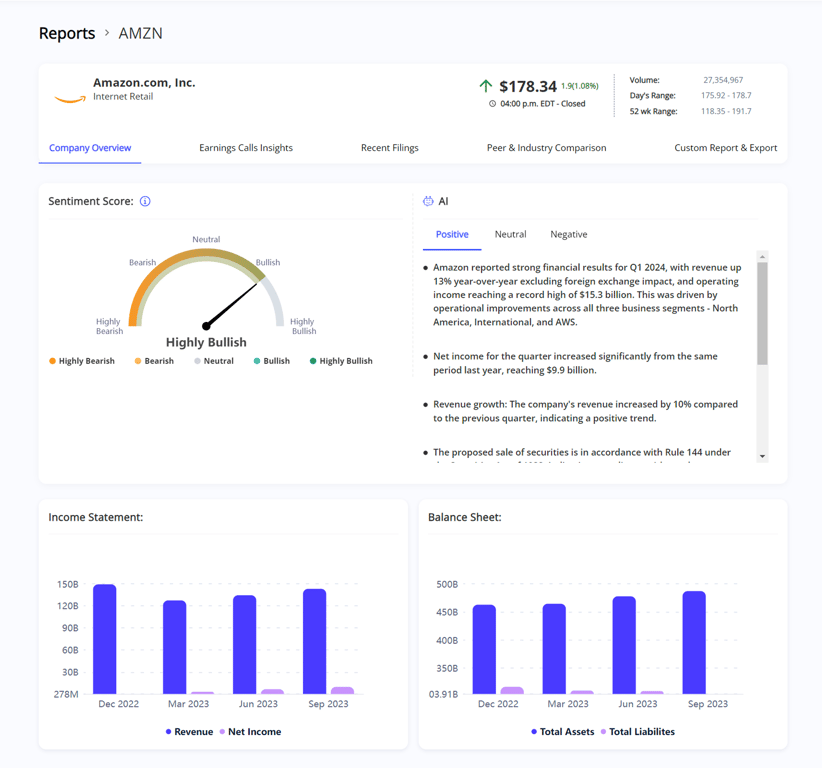The width and height of the screenshot is (822, 768).
Task: Open the Earnings Calls Insights tab
Action: click(246, 148)
